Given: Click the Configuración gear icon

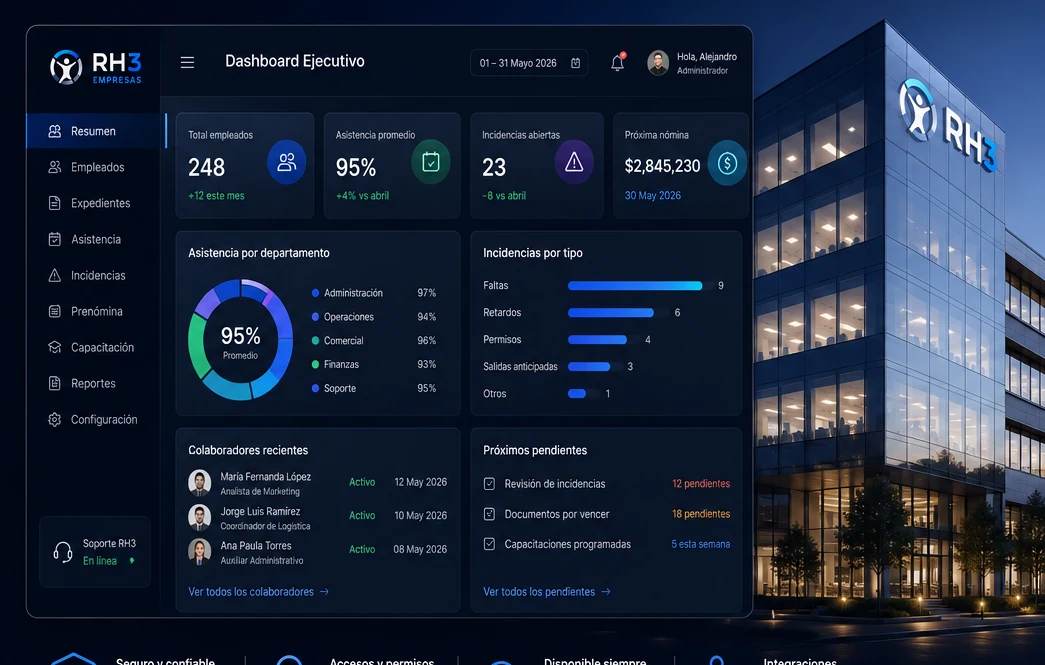Looking at the screenshot, I should [55, 419].
